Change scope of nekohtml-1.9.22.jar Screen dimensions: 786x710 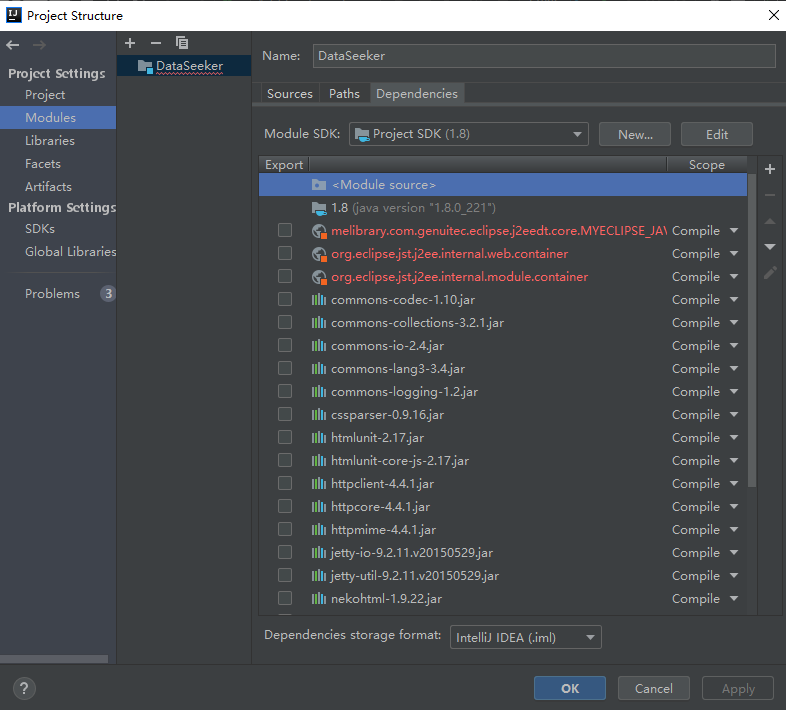[x=734, y=599]
